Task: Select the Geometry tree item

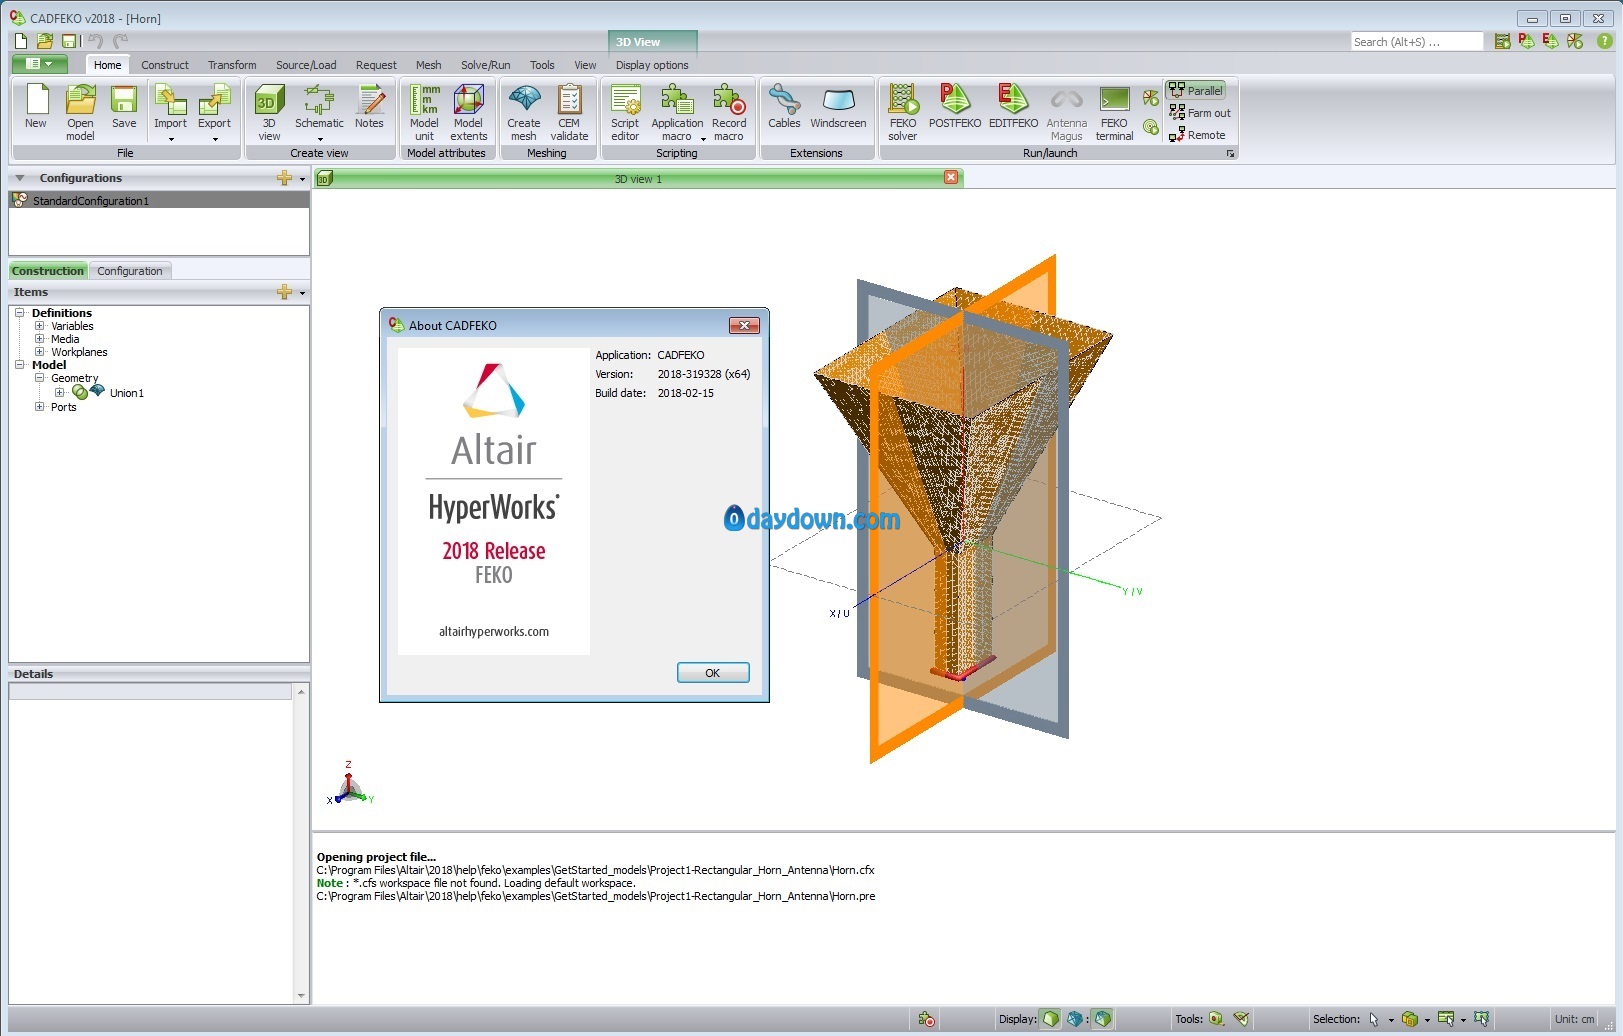Action: pyautogui.click(x=75, y=378)
